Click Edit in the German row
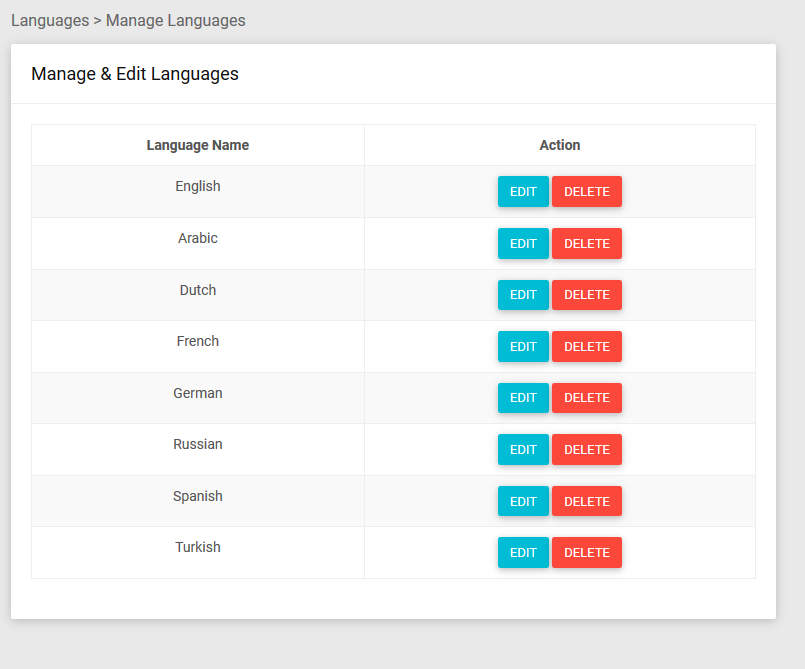 (523, 398)
